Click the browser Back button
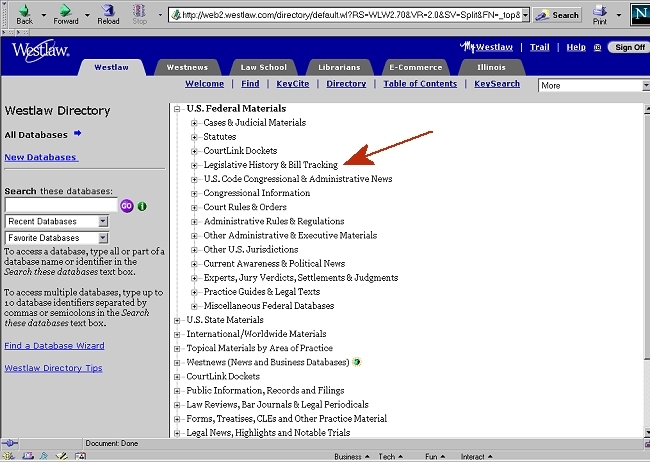 [x=24, y=15]
